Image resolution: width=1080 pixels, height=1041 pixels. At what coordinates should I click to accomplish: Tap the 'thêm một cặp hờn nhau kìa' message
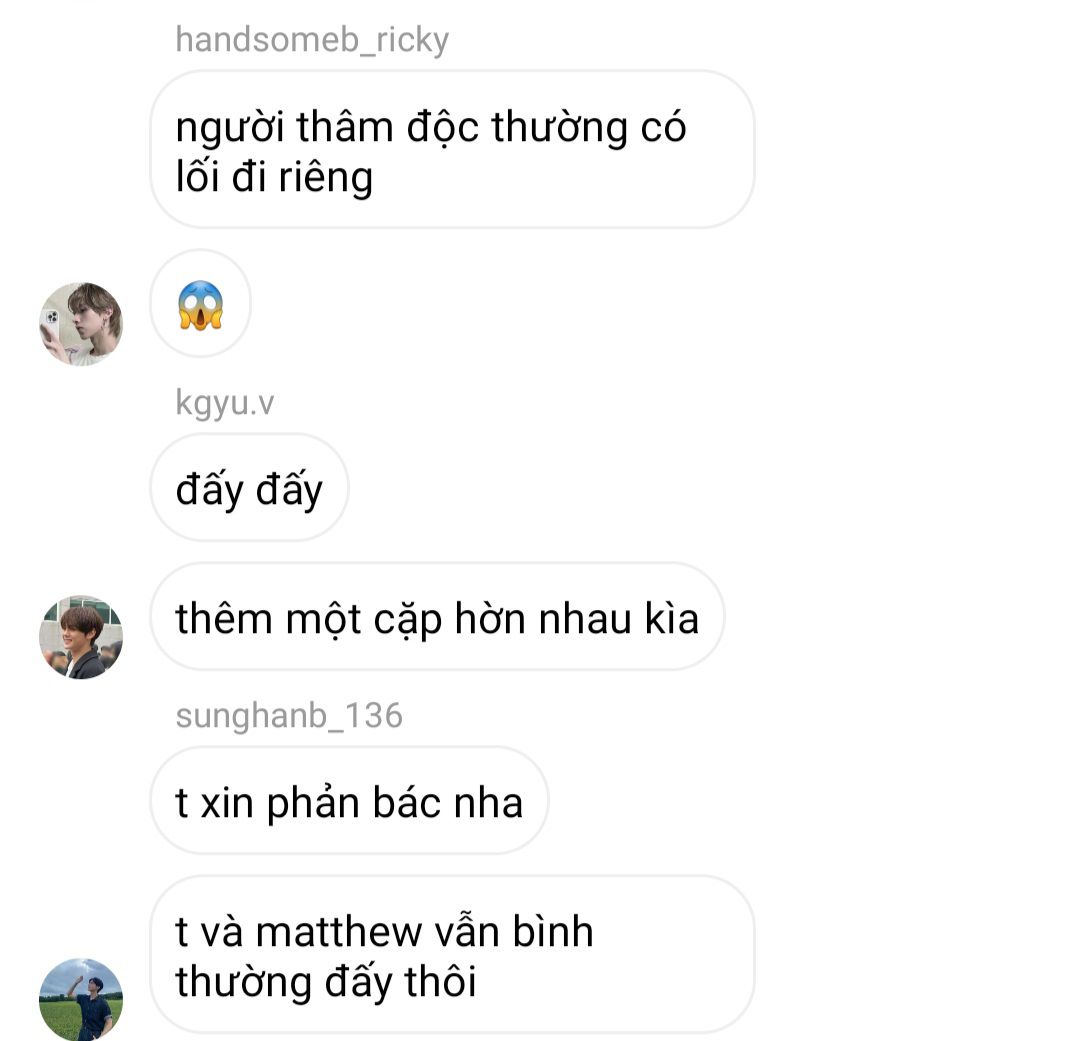pos(437,617)
